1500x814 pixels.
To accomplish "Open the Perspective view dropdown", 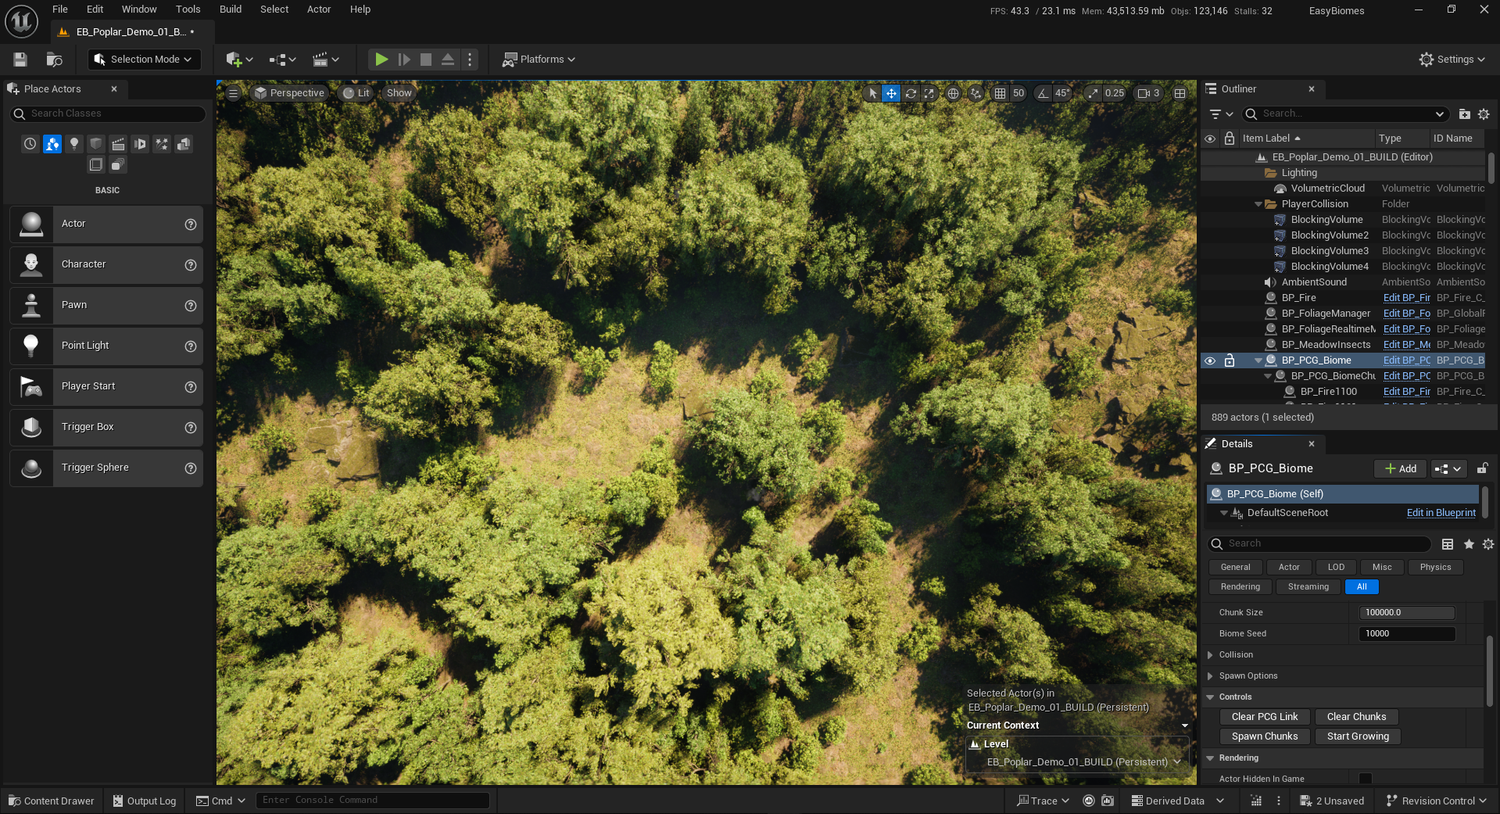I will [x=290, y=92].
